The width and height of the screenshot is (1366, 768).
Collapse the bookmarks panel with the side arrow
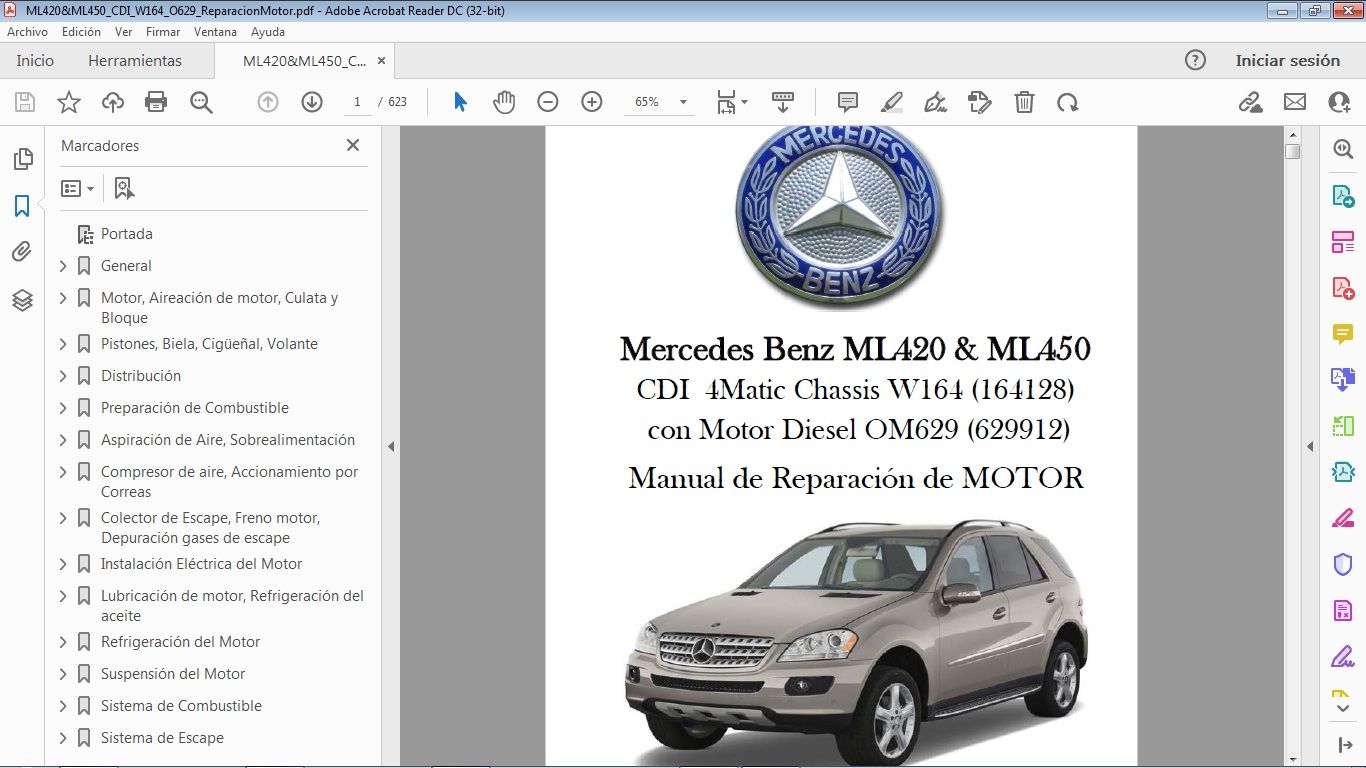pyautogui.click(x=391, y=447)
